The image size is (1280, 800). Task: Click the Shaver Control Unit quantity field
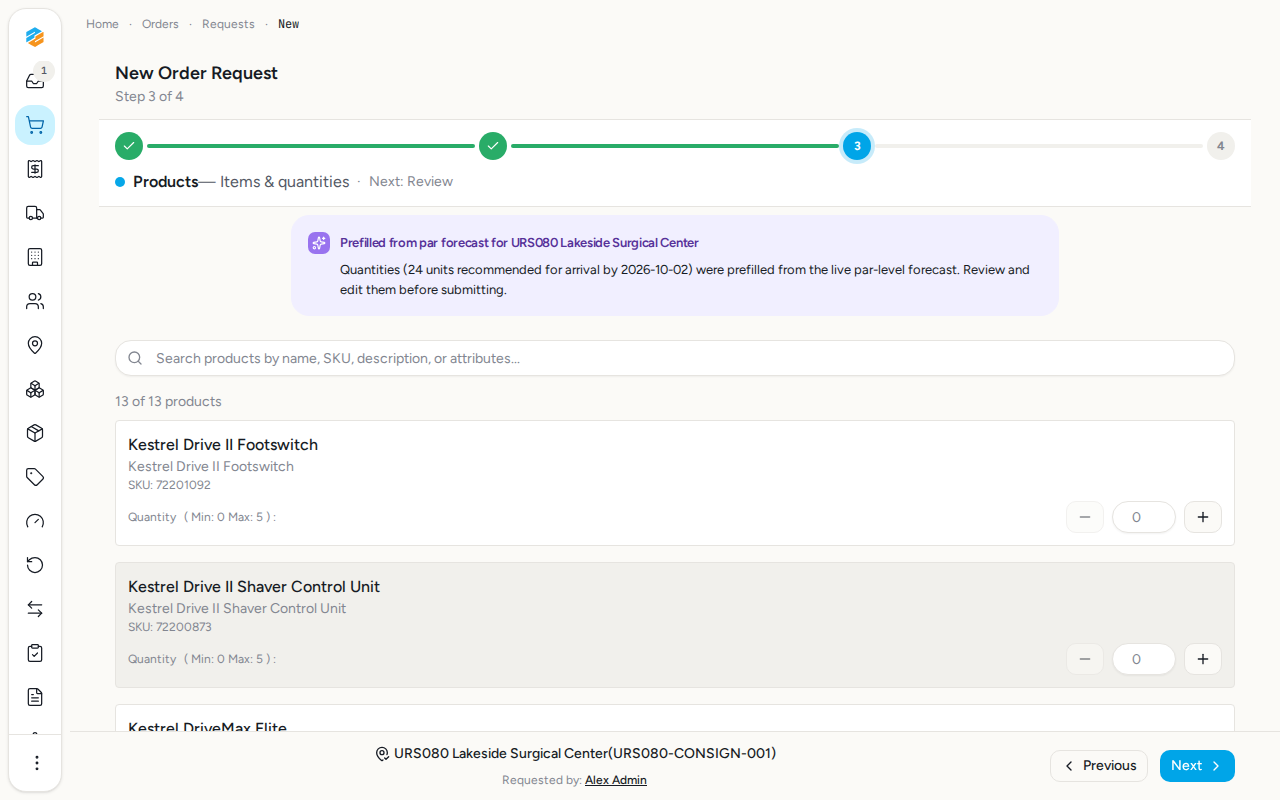(x=1144, y=659)
